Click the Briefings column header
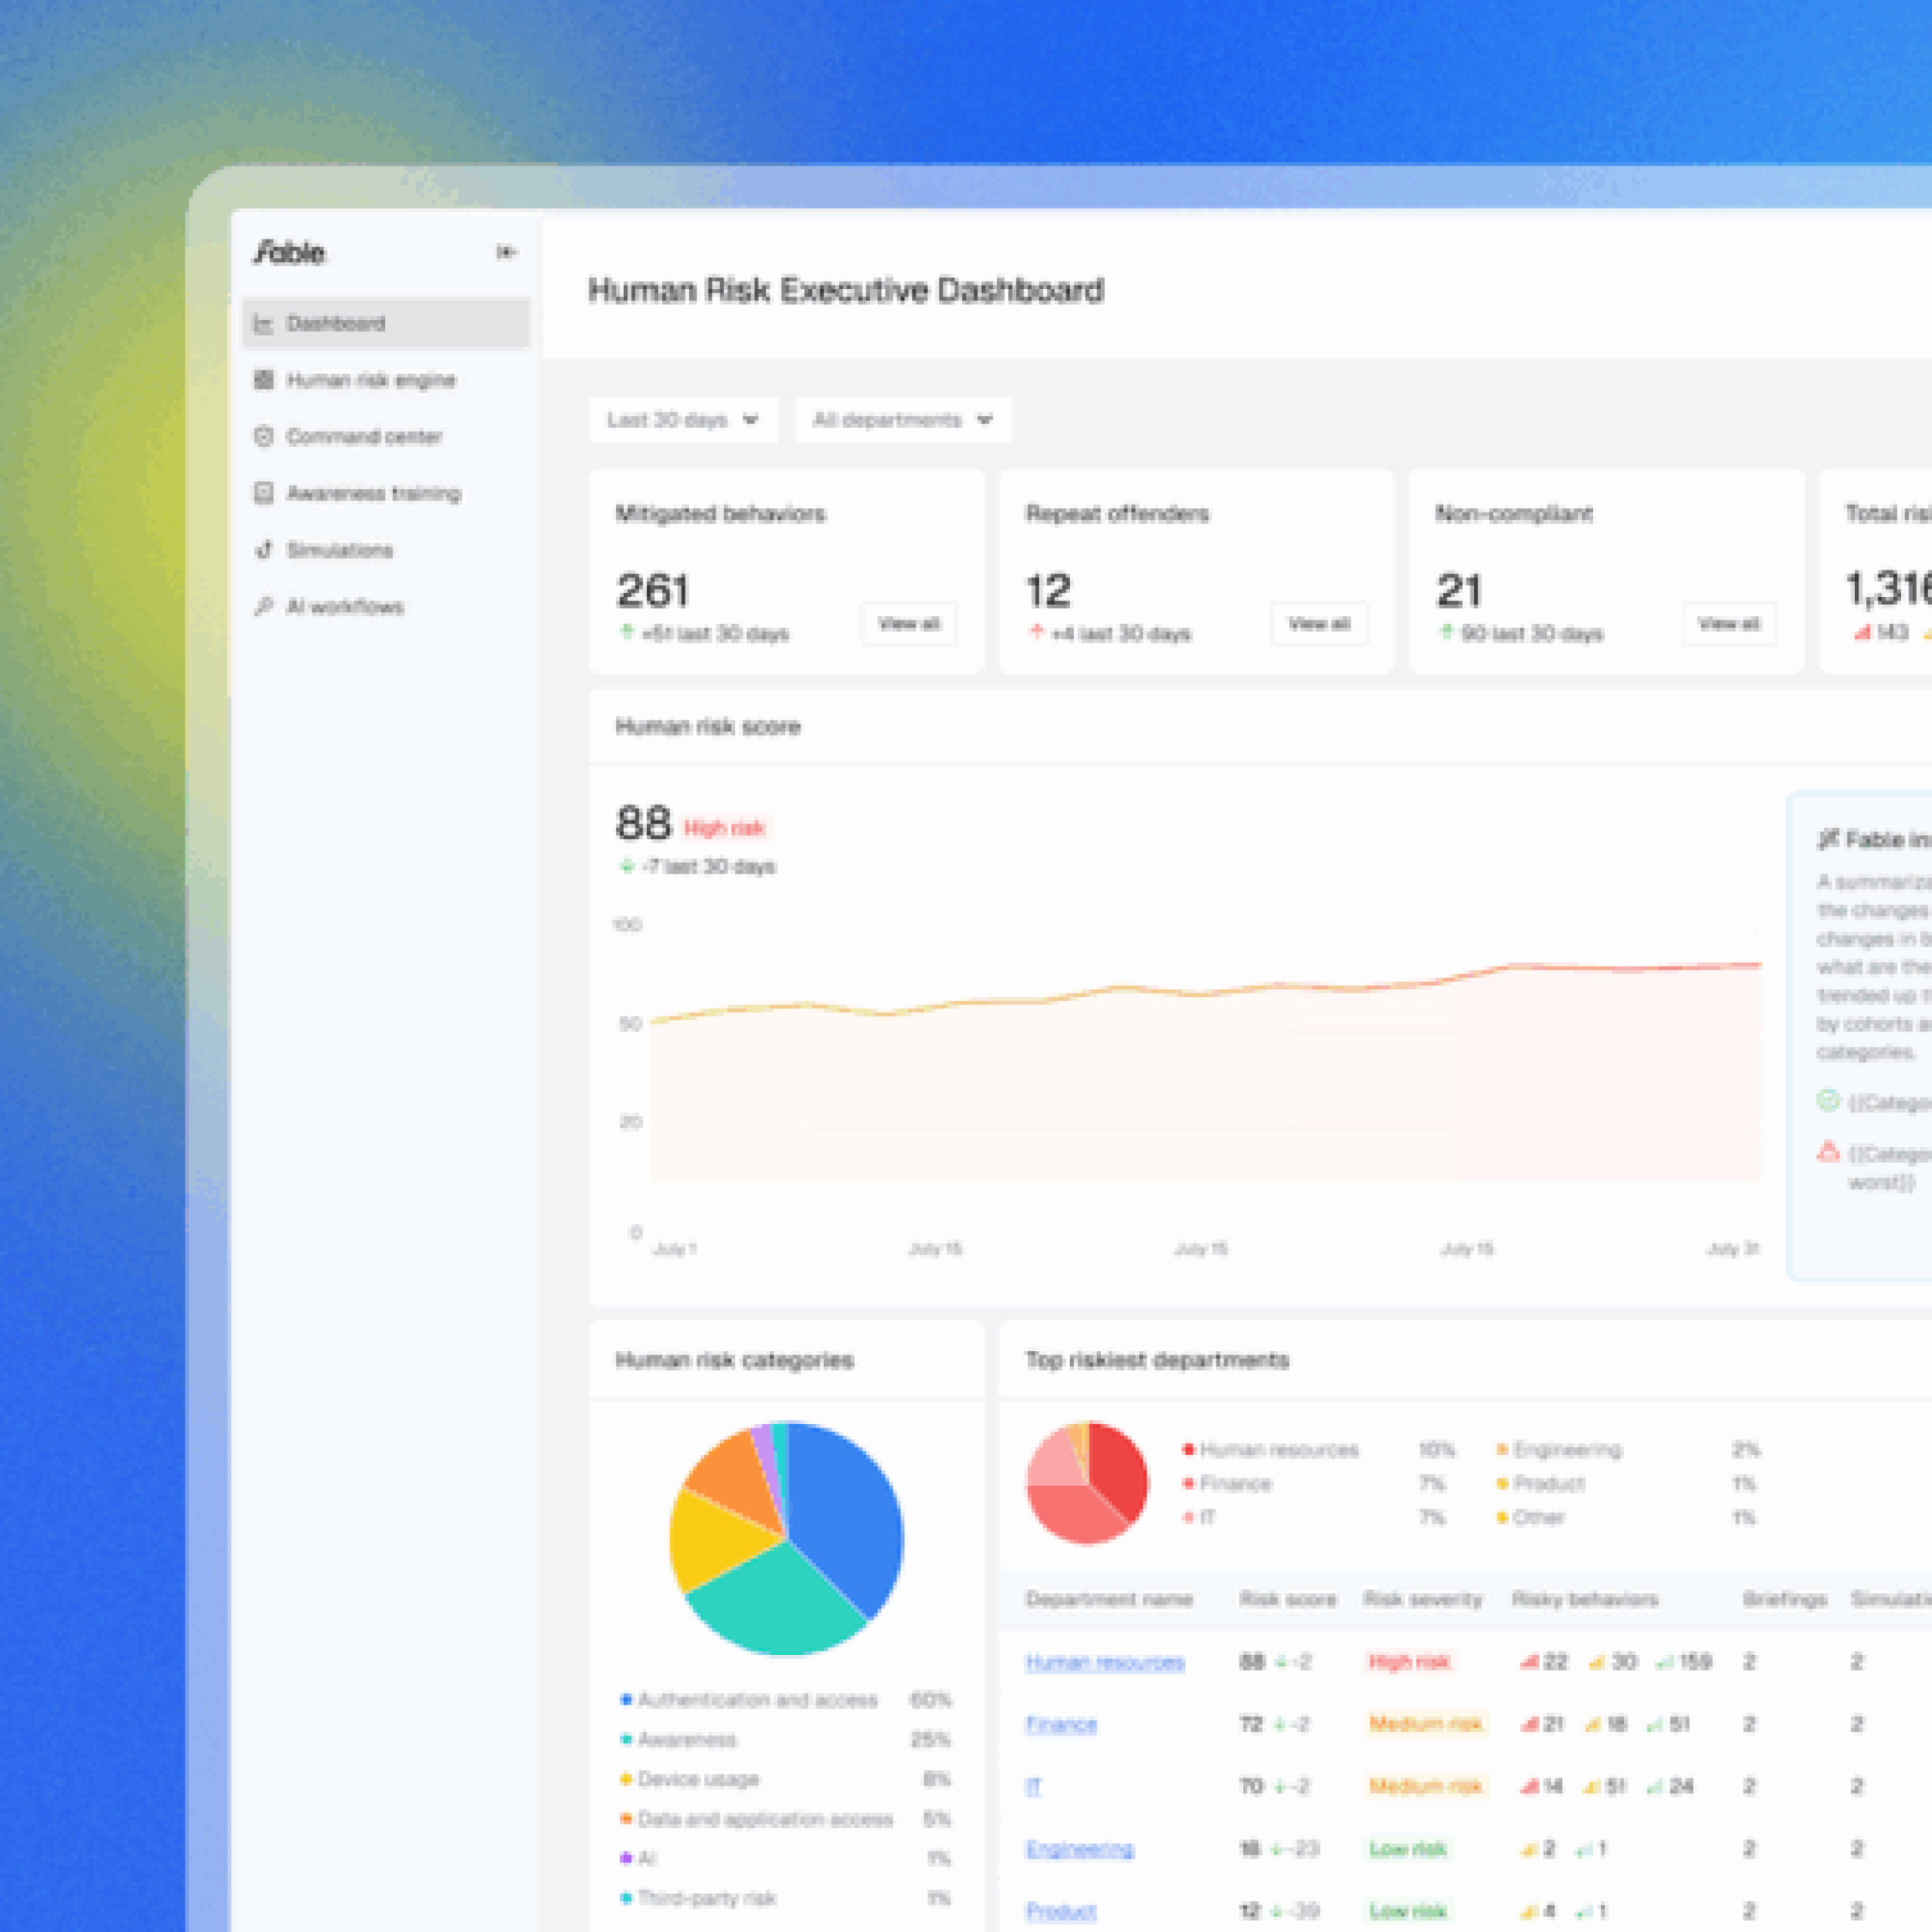 [1785, 1599]
